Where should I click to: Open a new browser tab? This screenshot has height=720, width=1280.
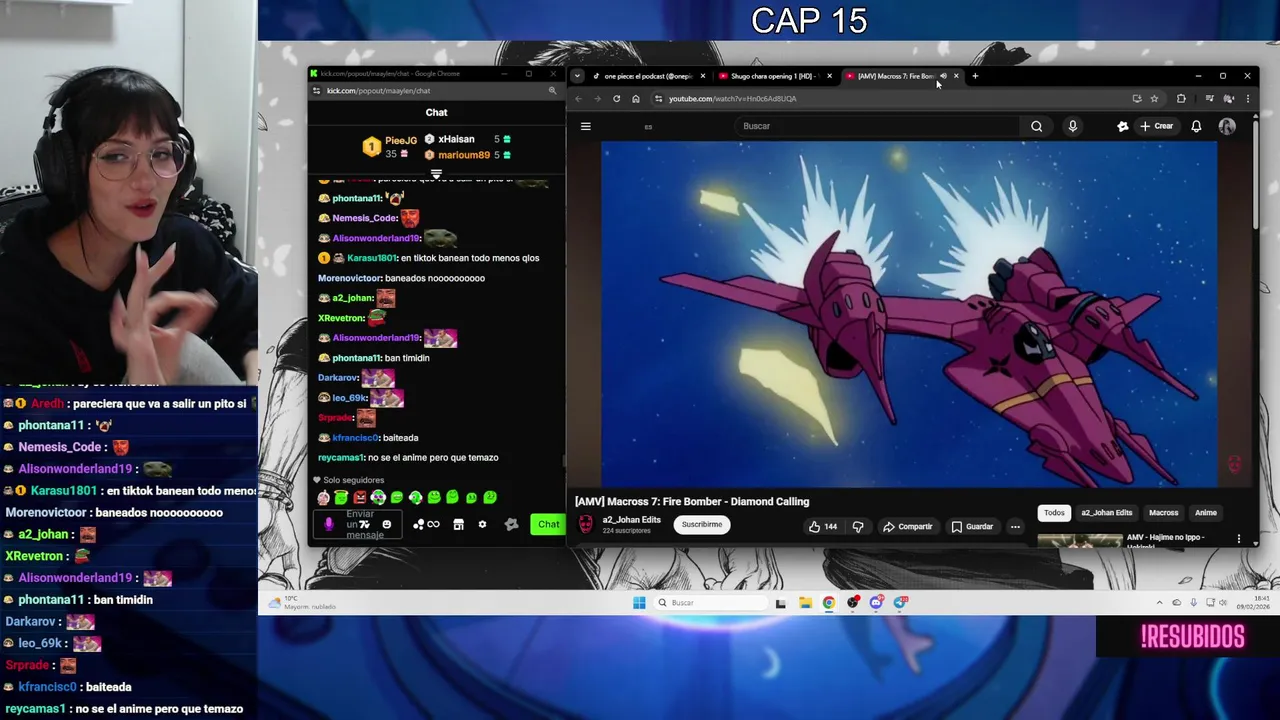(x=975, y=76)
